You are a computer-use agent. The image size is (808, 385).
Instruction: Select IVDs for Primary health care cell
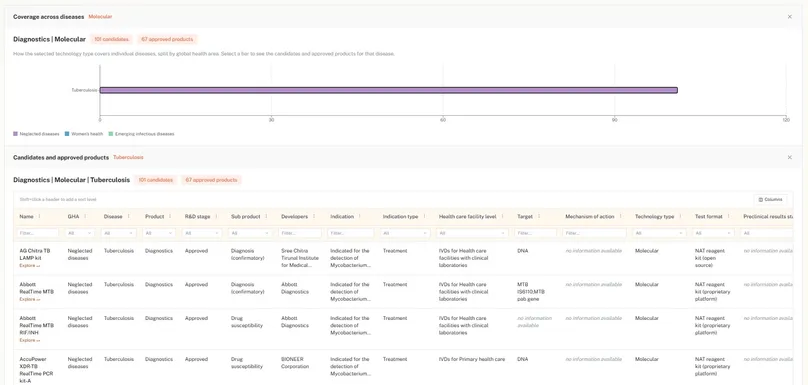pyautogui.click(x=472, y=359)
